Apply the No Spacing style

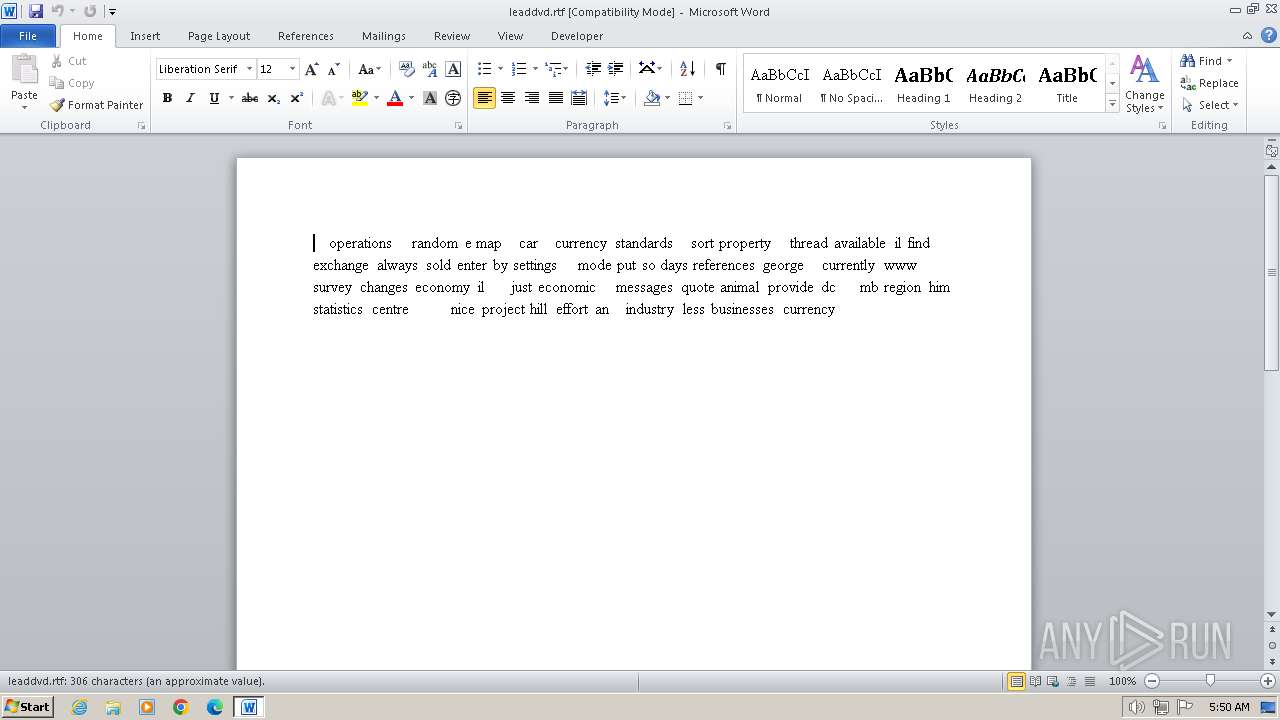click(x=851, y=84)
